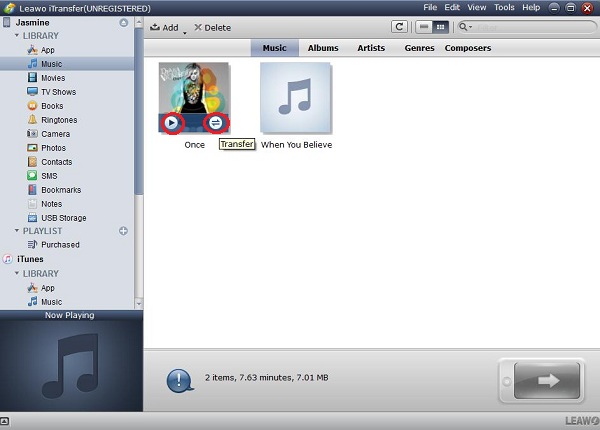Click transfer icon on Once cover
Image resolution: width=600 pixels, height=430 pixels.
click(x=216, y=123)
